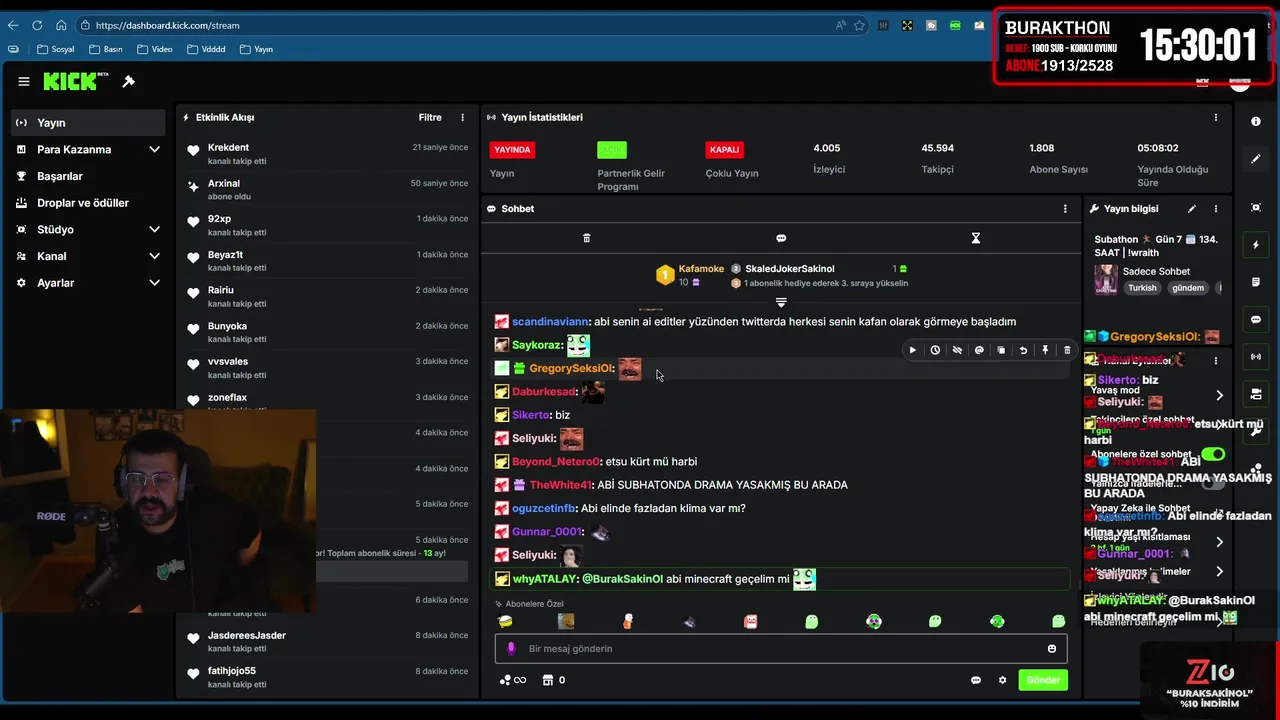The image size is (1280, 720).
Task: Open the info icon in right sidebar
Action: click(x=1256, y=121)
